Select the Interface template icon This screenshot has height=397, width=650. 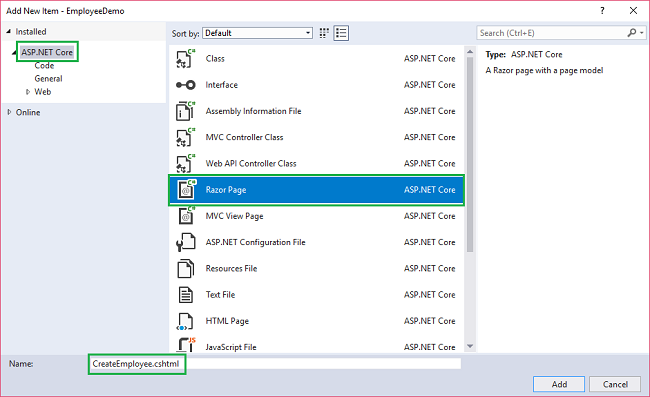(185, 85)
